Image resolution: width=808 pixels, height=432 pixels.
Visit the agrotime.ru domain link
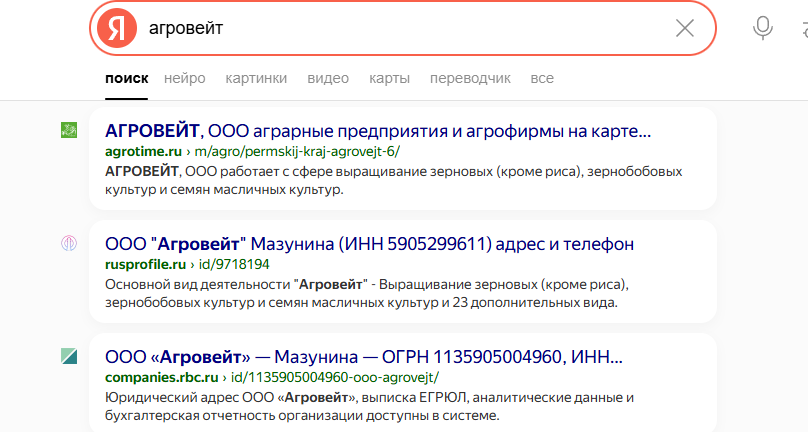(x=143, y=152)
